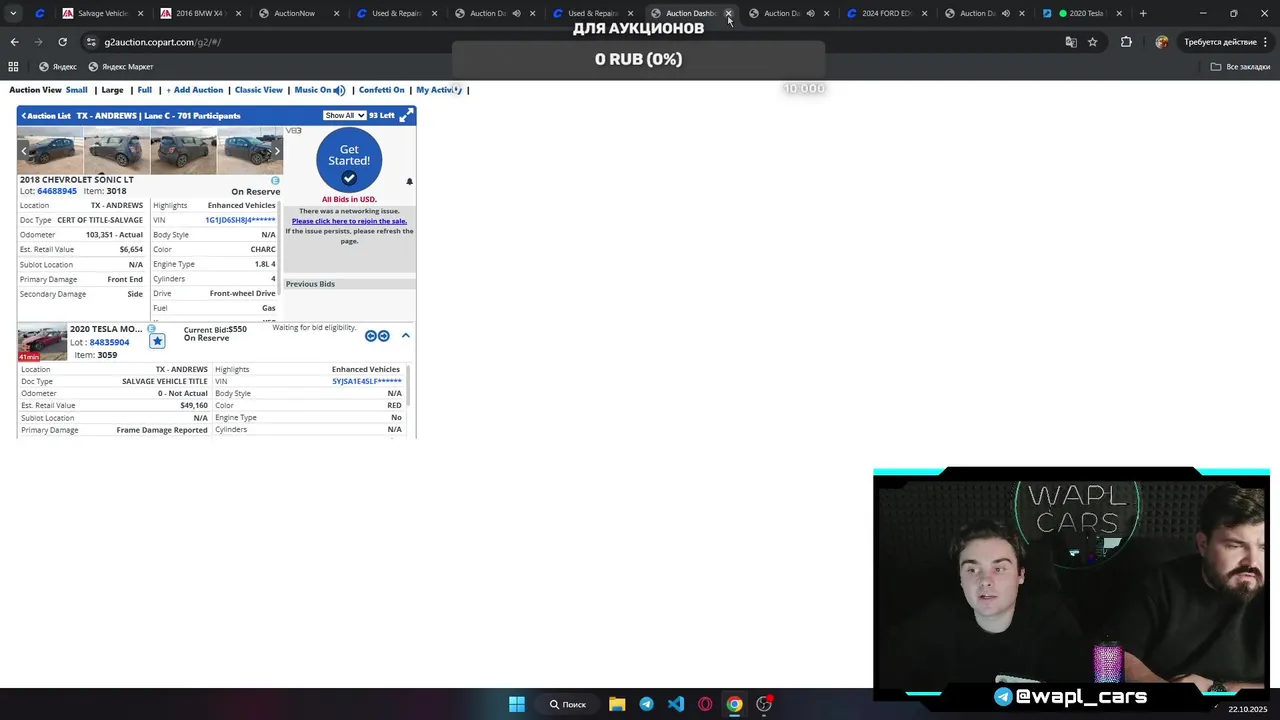Click the link to rejoin the sale
Image resolution: width=1280 pixels, height=720 pixels.
point(349,221)
